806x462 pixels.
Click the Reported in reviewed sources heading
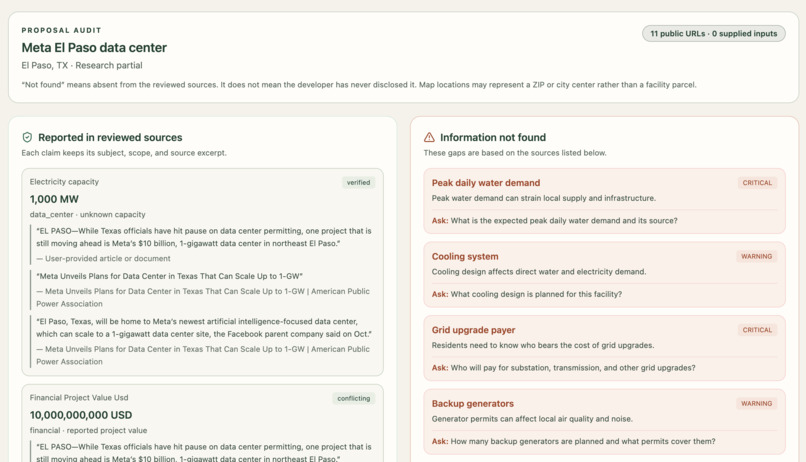click(x=110, y=137)
